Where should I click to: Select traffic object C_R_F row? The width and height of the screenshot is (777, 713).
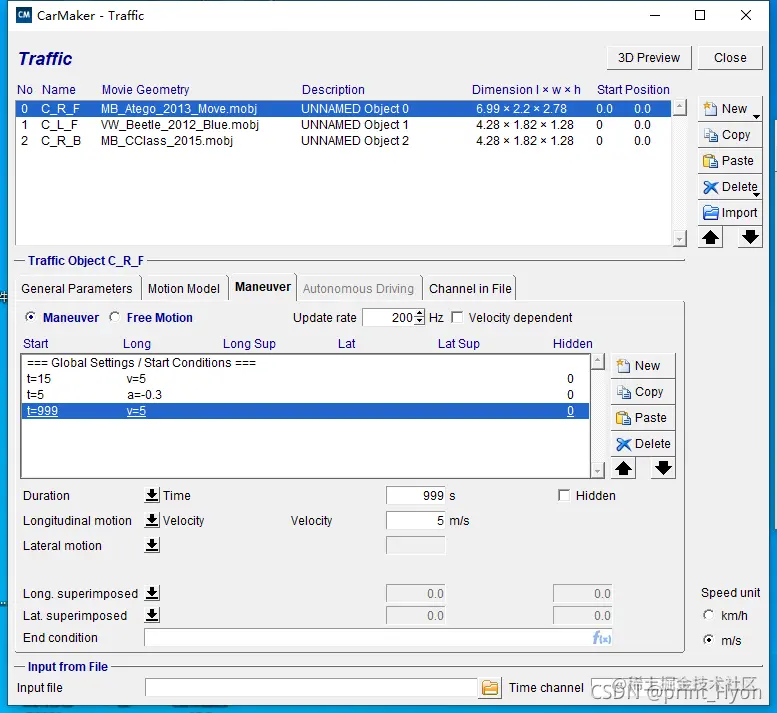pyautogui.click(x=343, y=109)
